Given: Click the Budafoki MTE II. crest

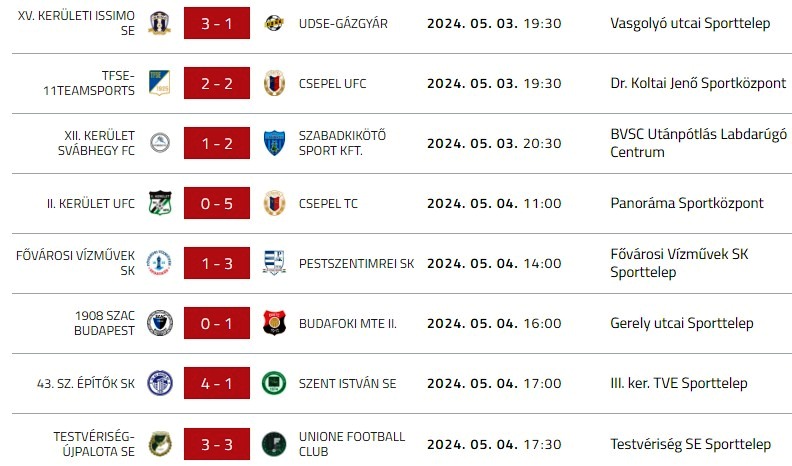Looking at the screenshot, I should point(273,323).
